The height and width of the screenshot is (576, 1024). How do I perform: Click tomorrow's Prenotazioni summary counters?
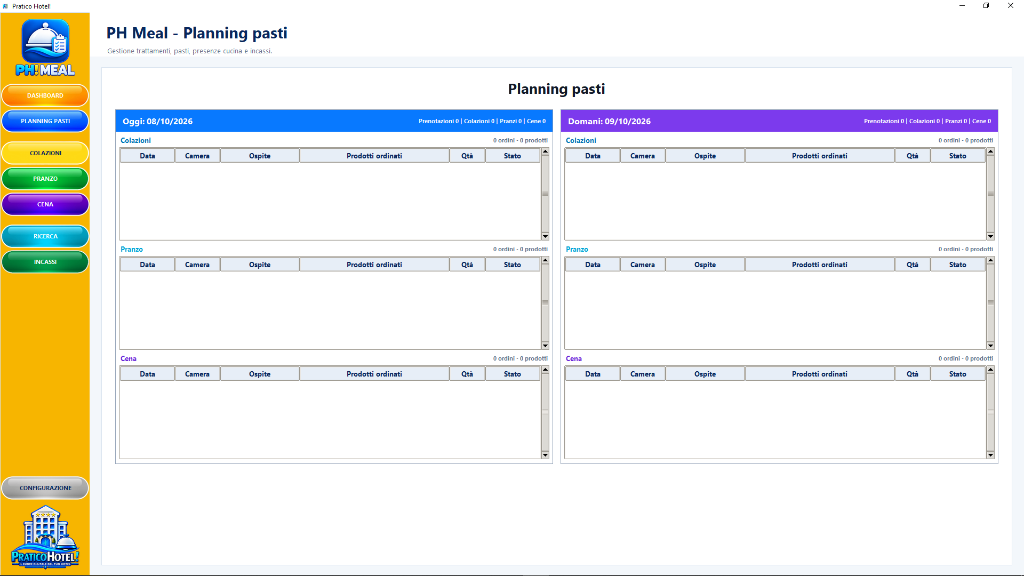coord(927,121)
